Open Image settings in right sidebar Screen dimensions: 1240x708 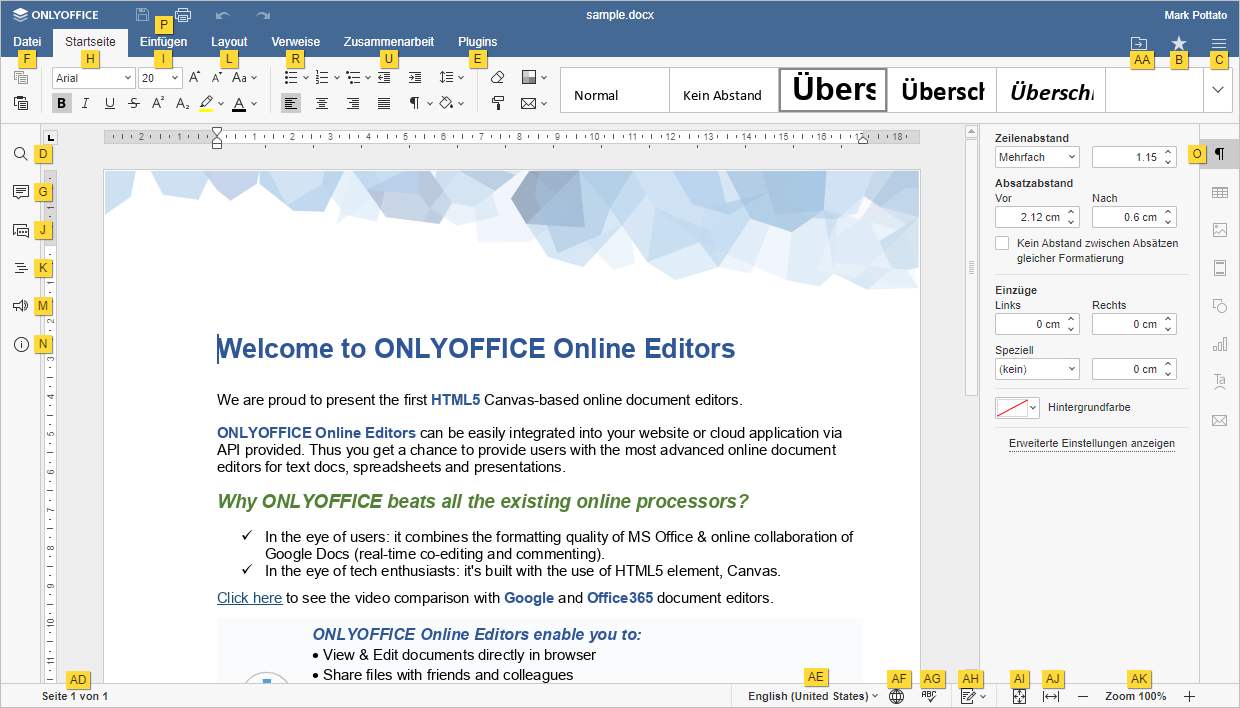click(x=1219, y=230)
